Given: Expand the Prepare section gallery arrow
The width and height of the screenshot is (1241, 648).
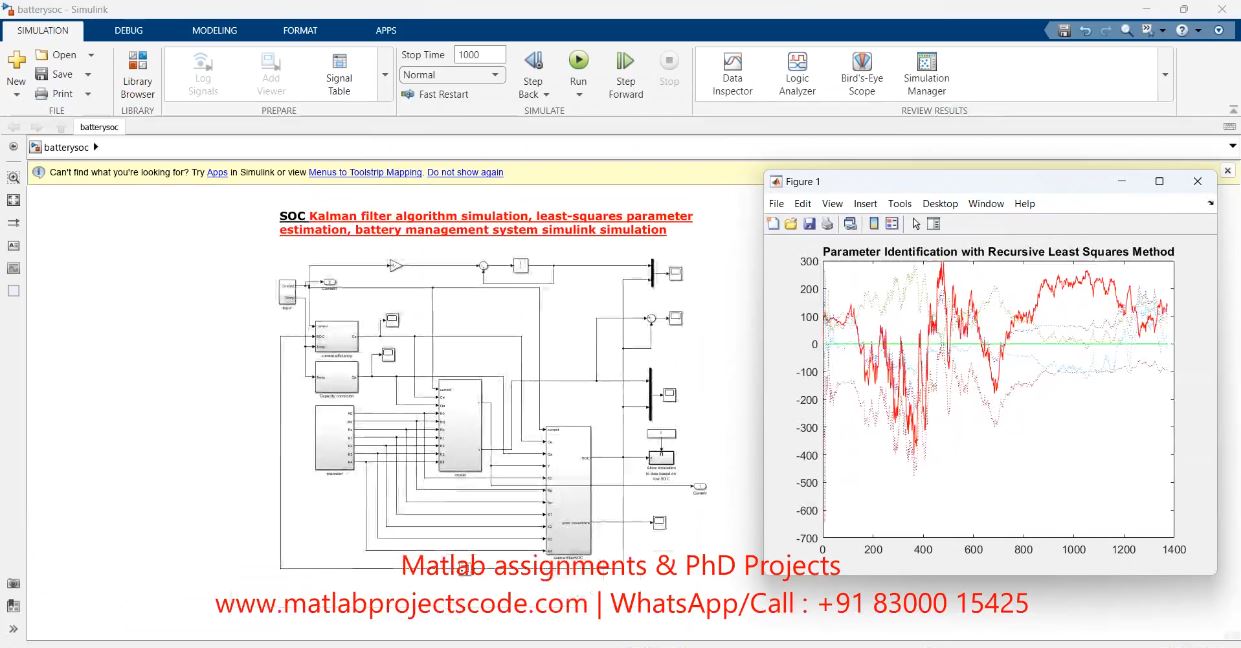Looking at the screenshot, I should click(x=385, y=75).
